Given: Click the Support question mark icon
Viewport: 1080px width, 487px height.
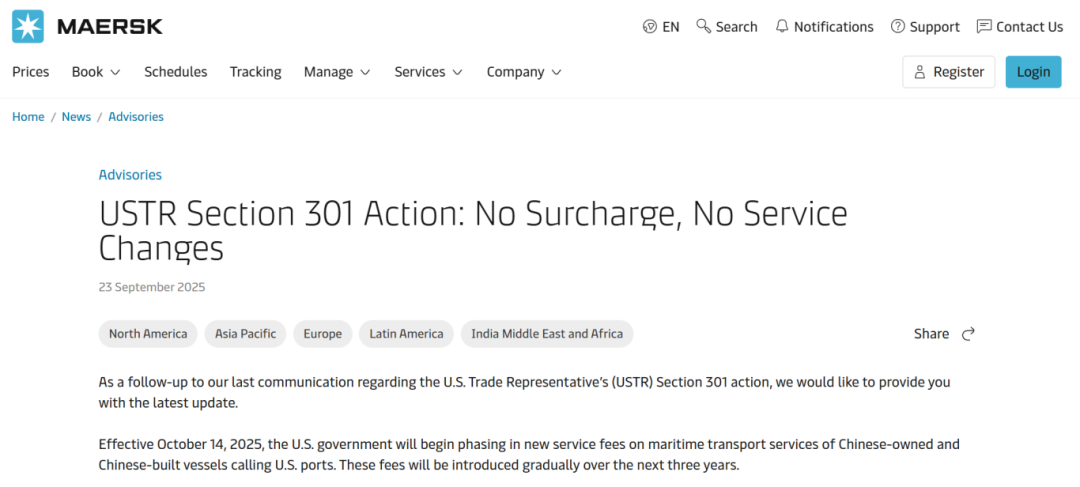Looking at the screenshot, I should [898, 27].
